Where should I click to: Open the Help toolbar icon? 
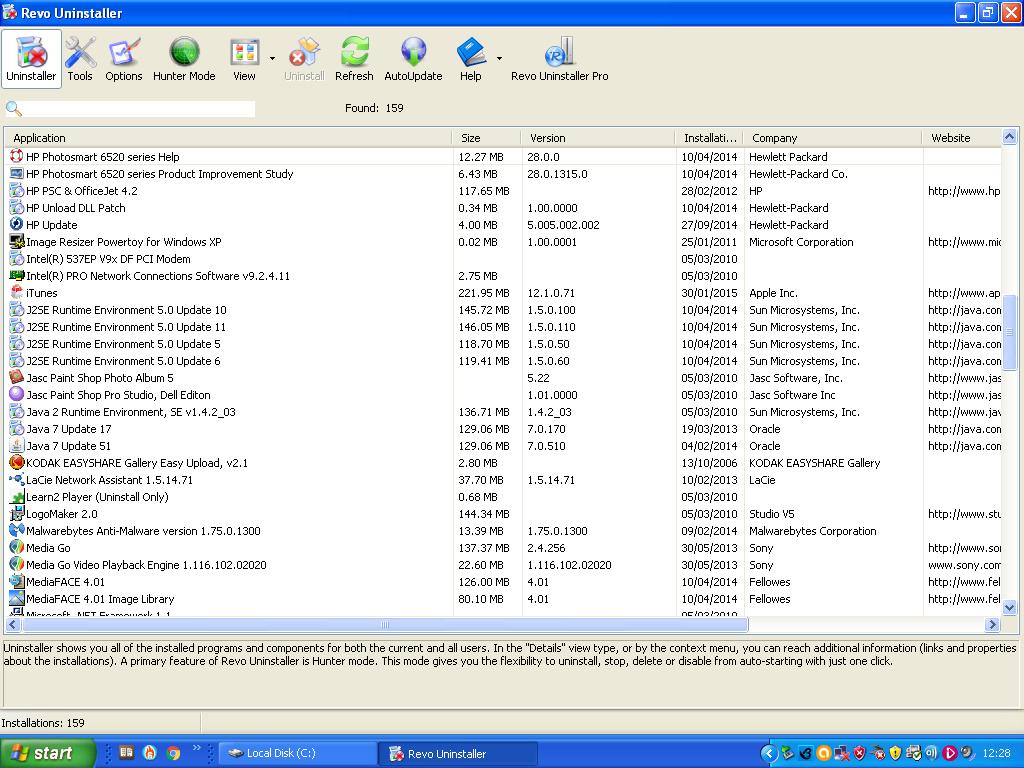click(470, 59)
